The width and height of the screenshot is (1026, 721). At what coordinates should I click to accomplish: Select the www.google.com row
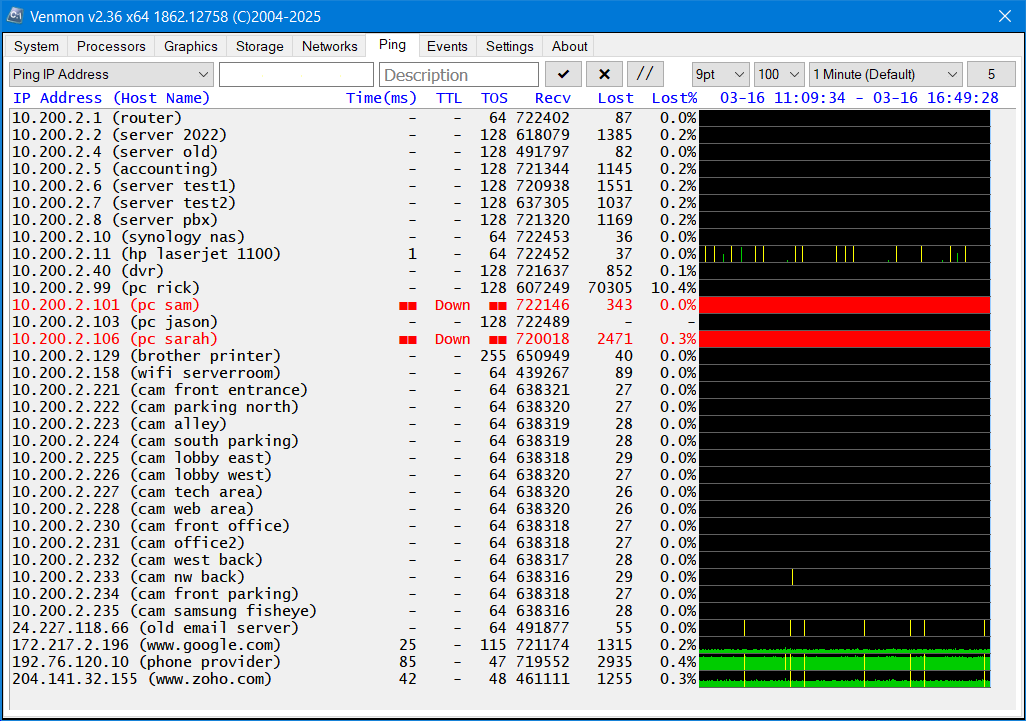[x=501, y=645]
